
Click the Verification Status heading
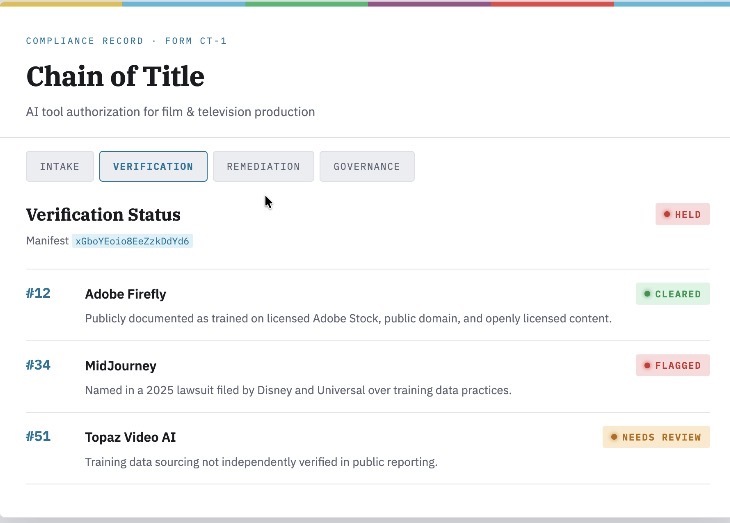(103, 215)
